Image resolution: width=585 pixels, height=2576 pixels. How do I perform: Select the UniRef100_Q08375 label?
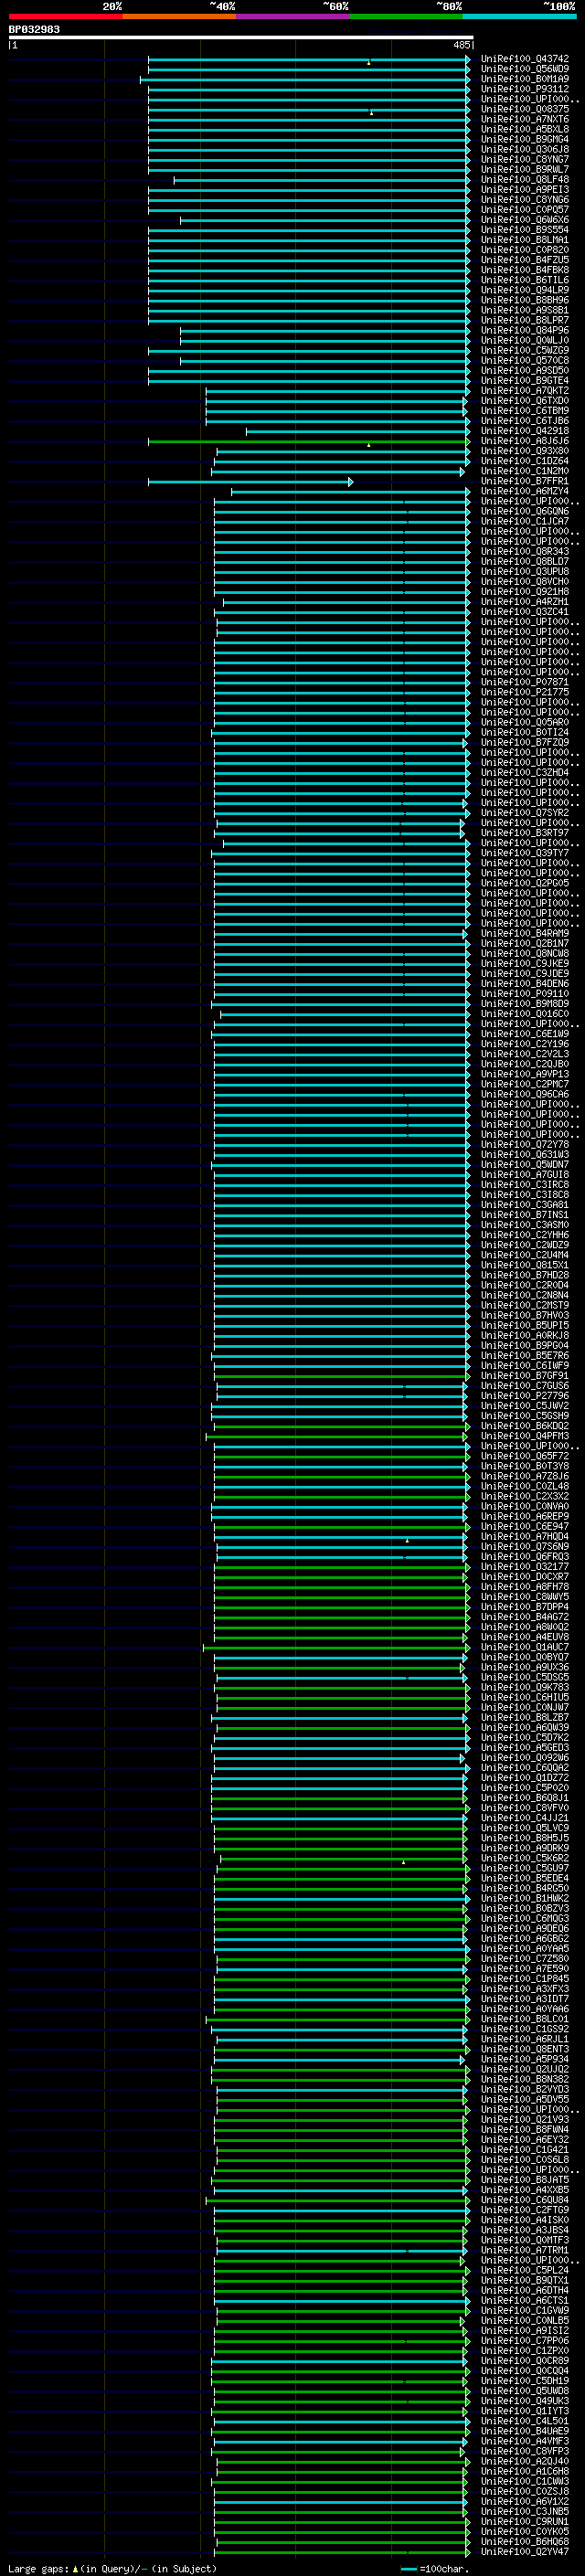[524, 109]
